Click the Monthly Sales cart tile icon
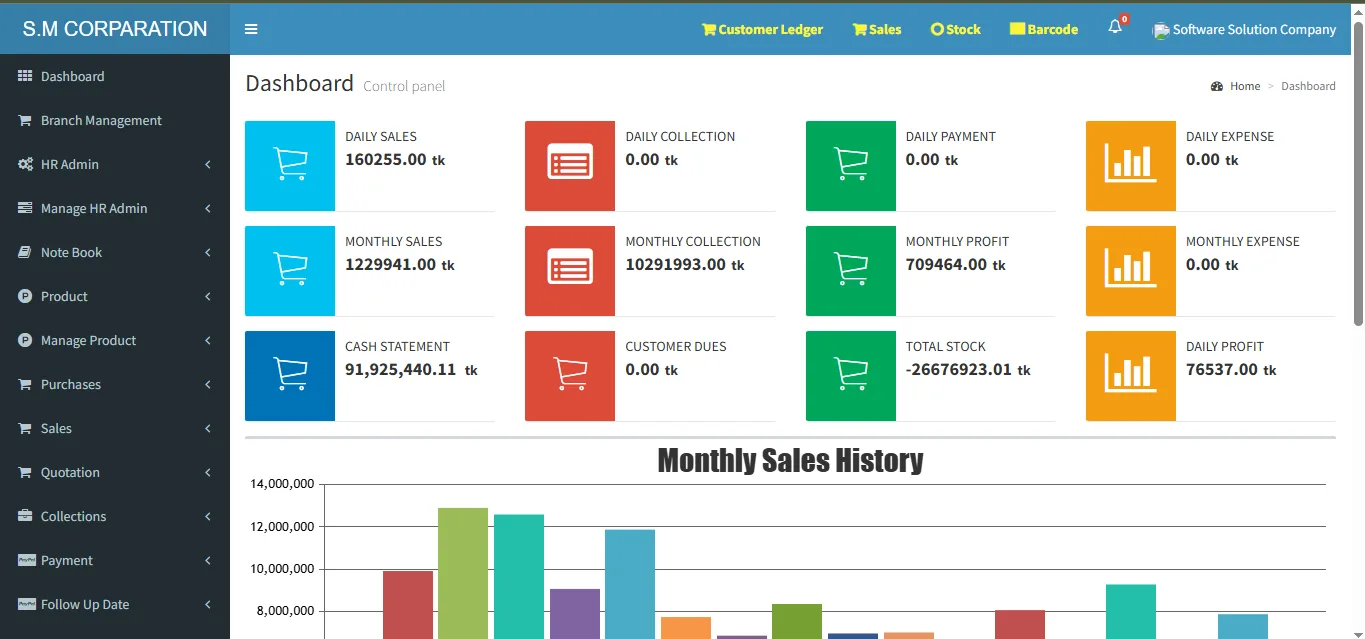Screen dimensions: 1365x639 coord(290,271)
